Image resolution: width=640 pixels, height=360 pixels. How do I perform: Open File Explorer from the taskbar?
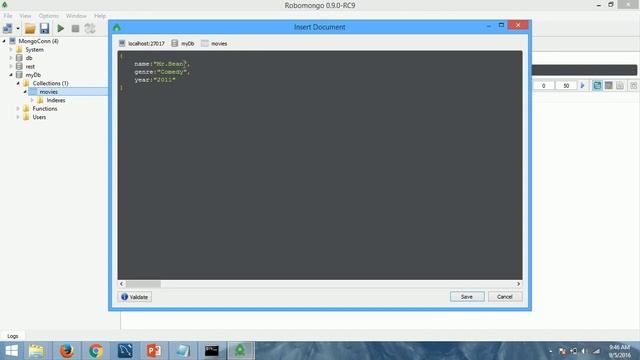point(36,351)
